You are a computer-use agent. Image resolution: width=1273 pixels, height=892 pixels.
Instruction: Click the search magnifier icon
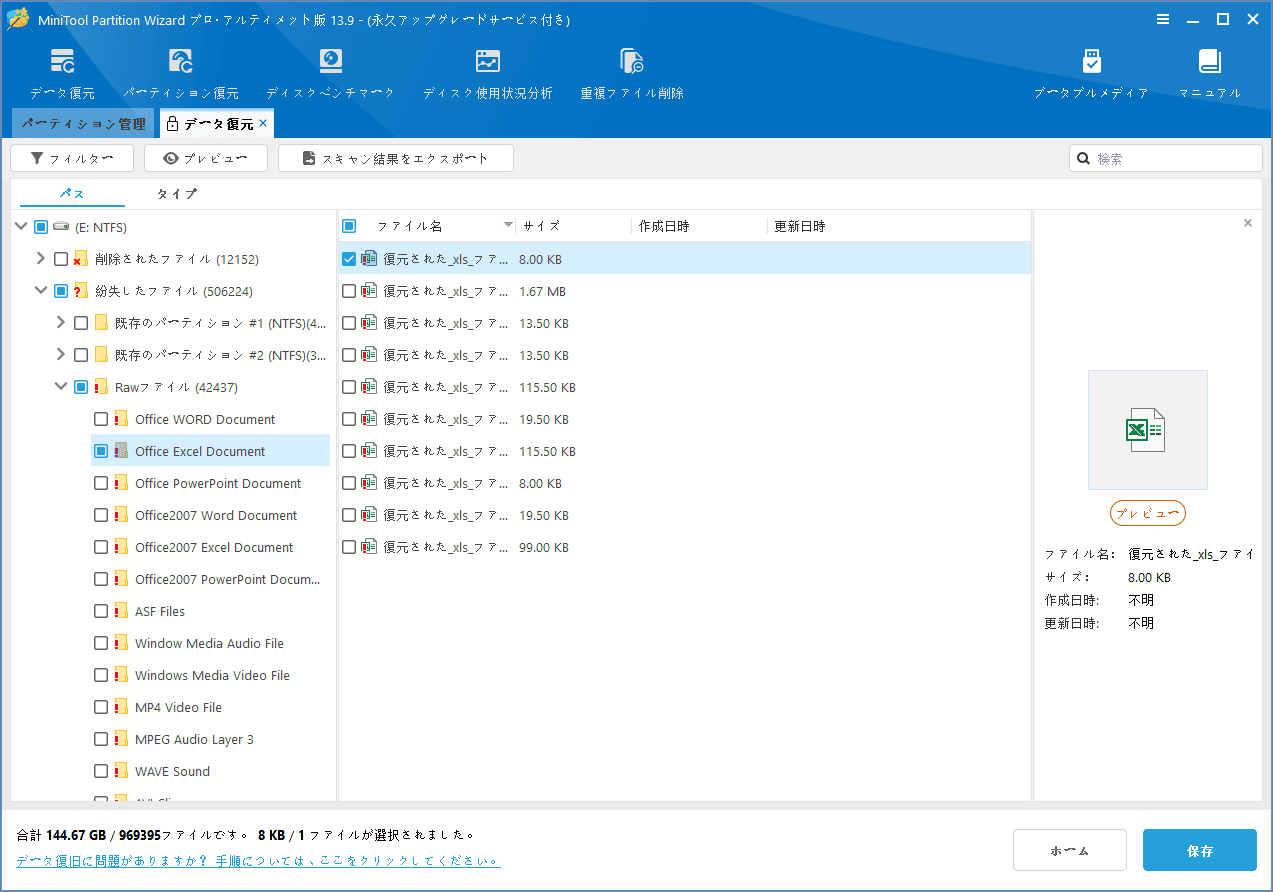pos(1083,158)
